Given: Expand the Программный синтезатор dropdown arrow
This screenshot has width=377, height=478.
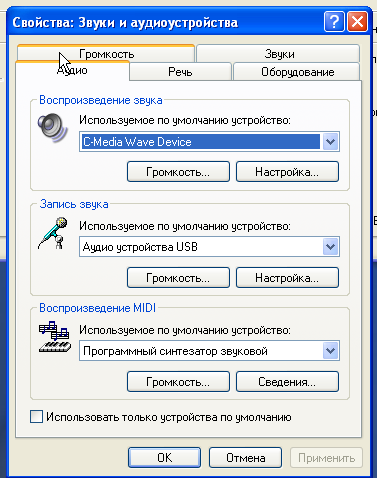Looking at the screenshot, I should coord(330,351).
